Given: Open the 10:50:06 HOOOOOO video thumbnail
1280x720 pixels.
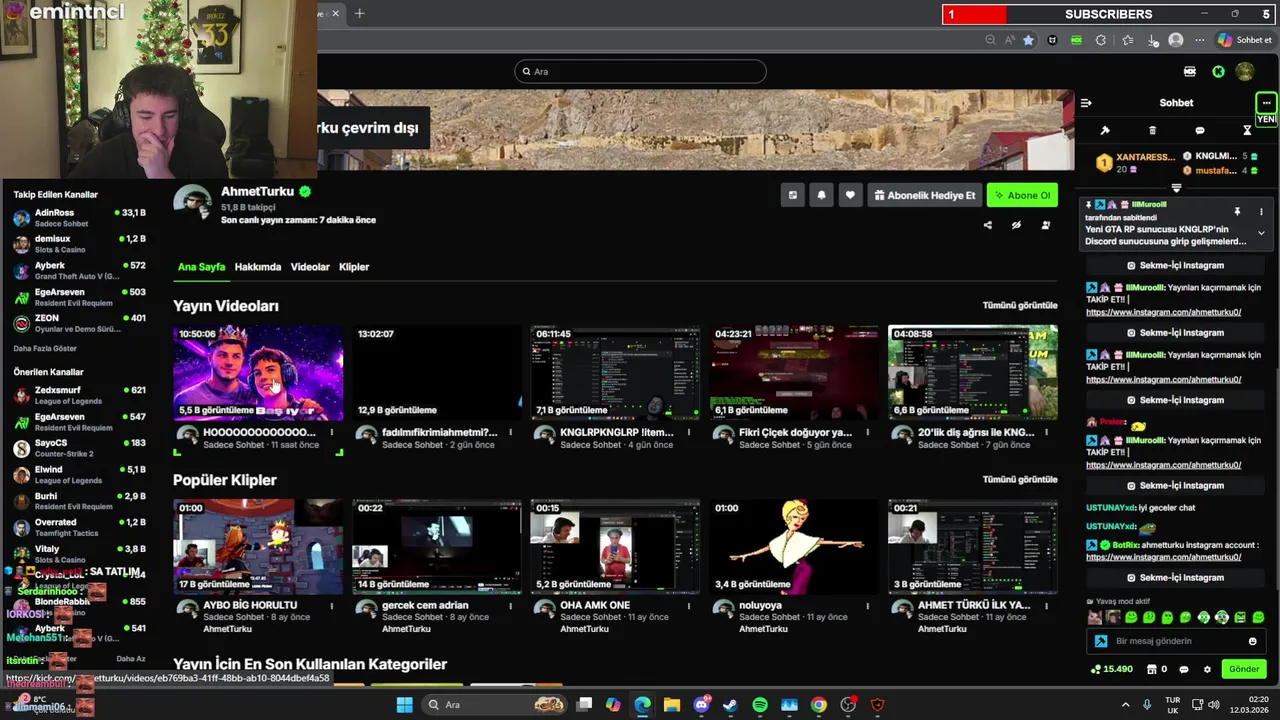Looking at the screenshot, I should 258,372.
